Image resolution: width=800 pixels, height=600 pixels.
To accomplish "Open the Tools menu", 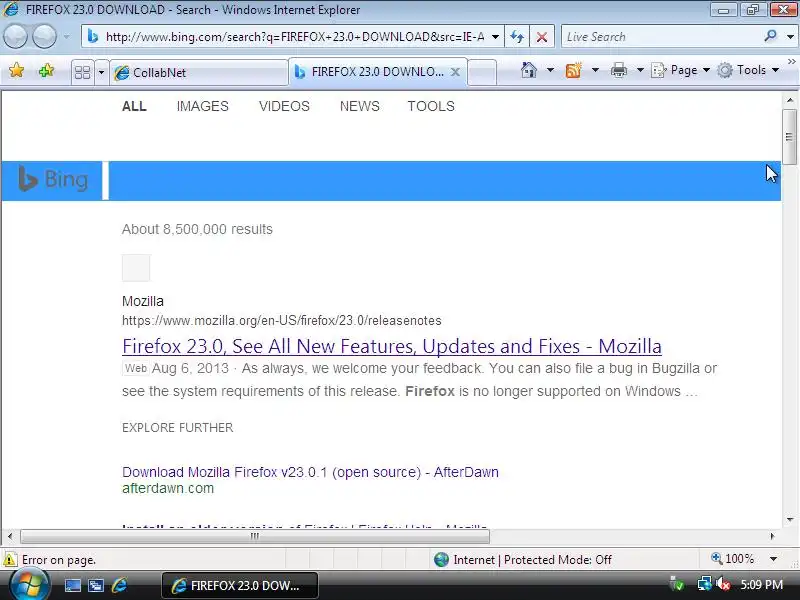I will (x=748, y=70).
